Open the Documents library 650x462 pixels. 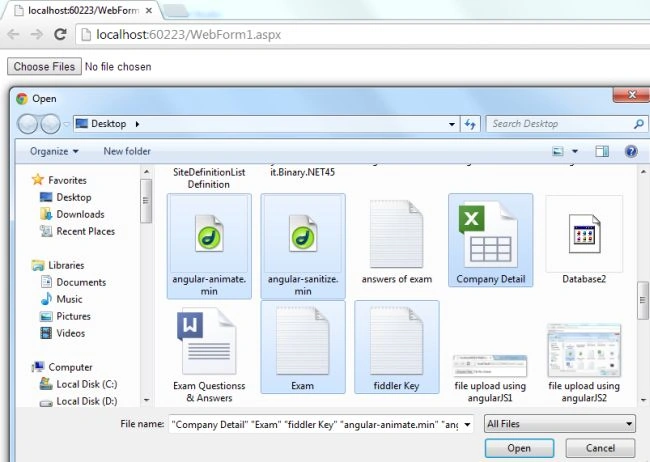(73, 282)
